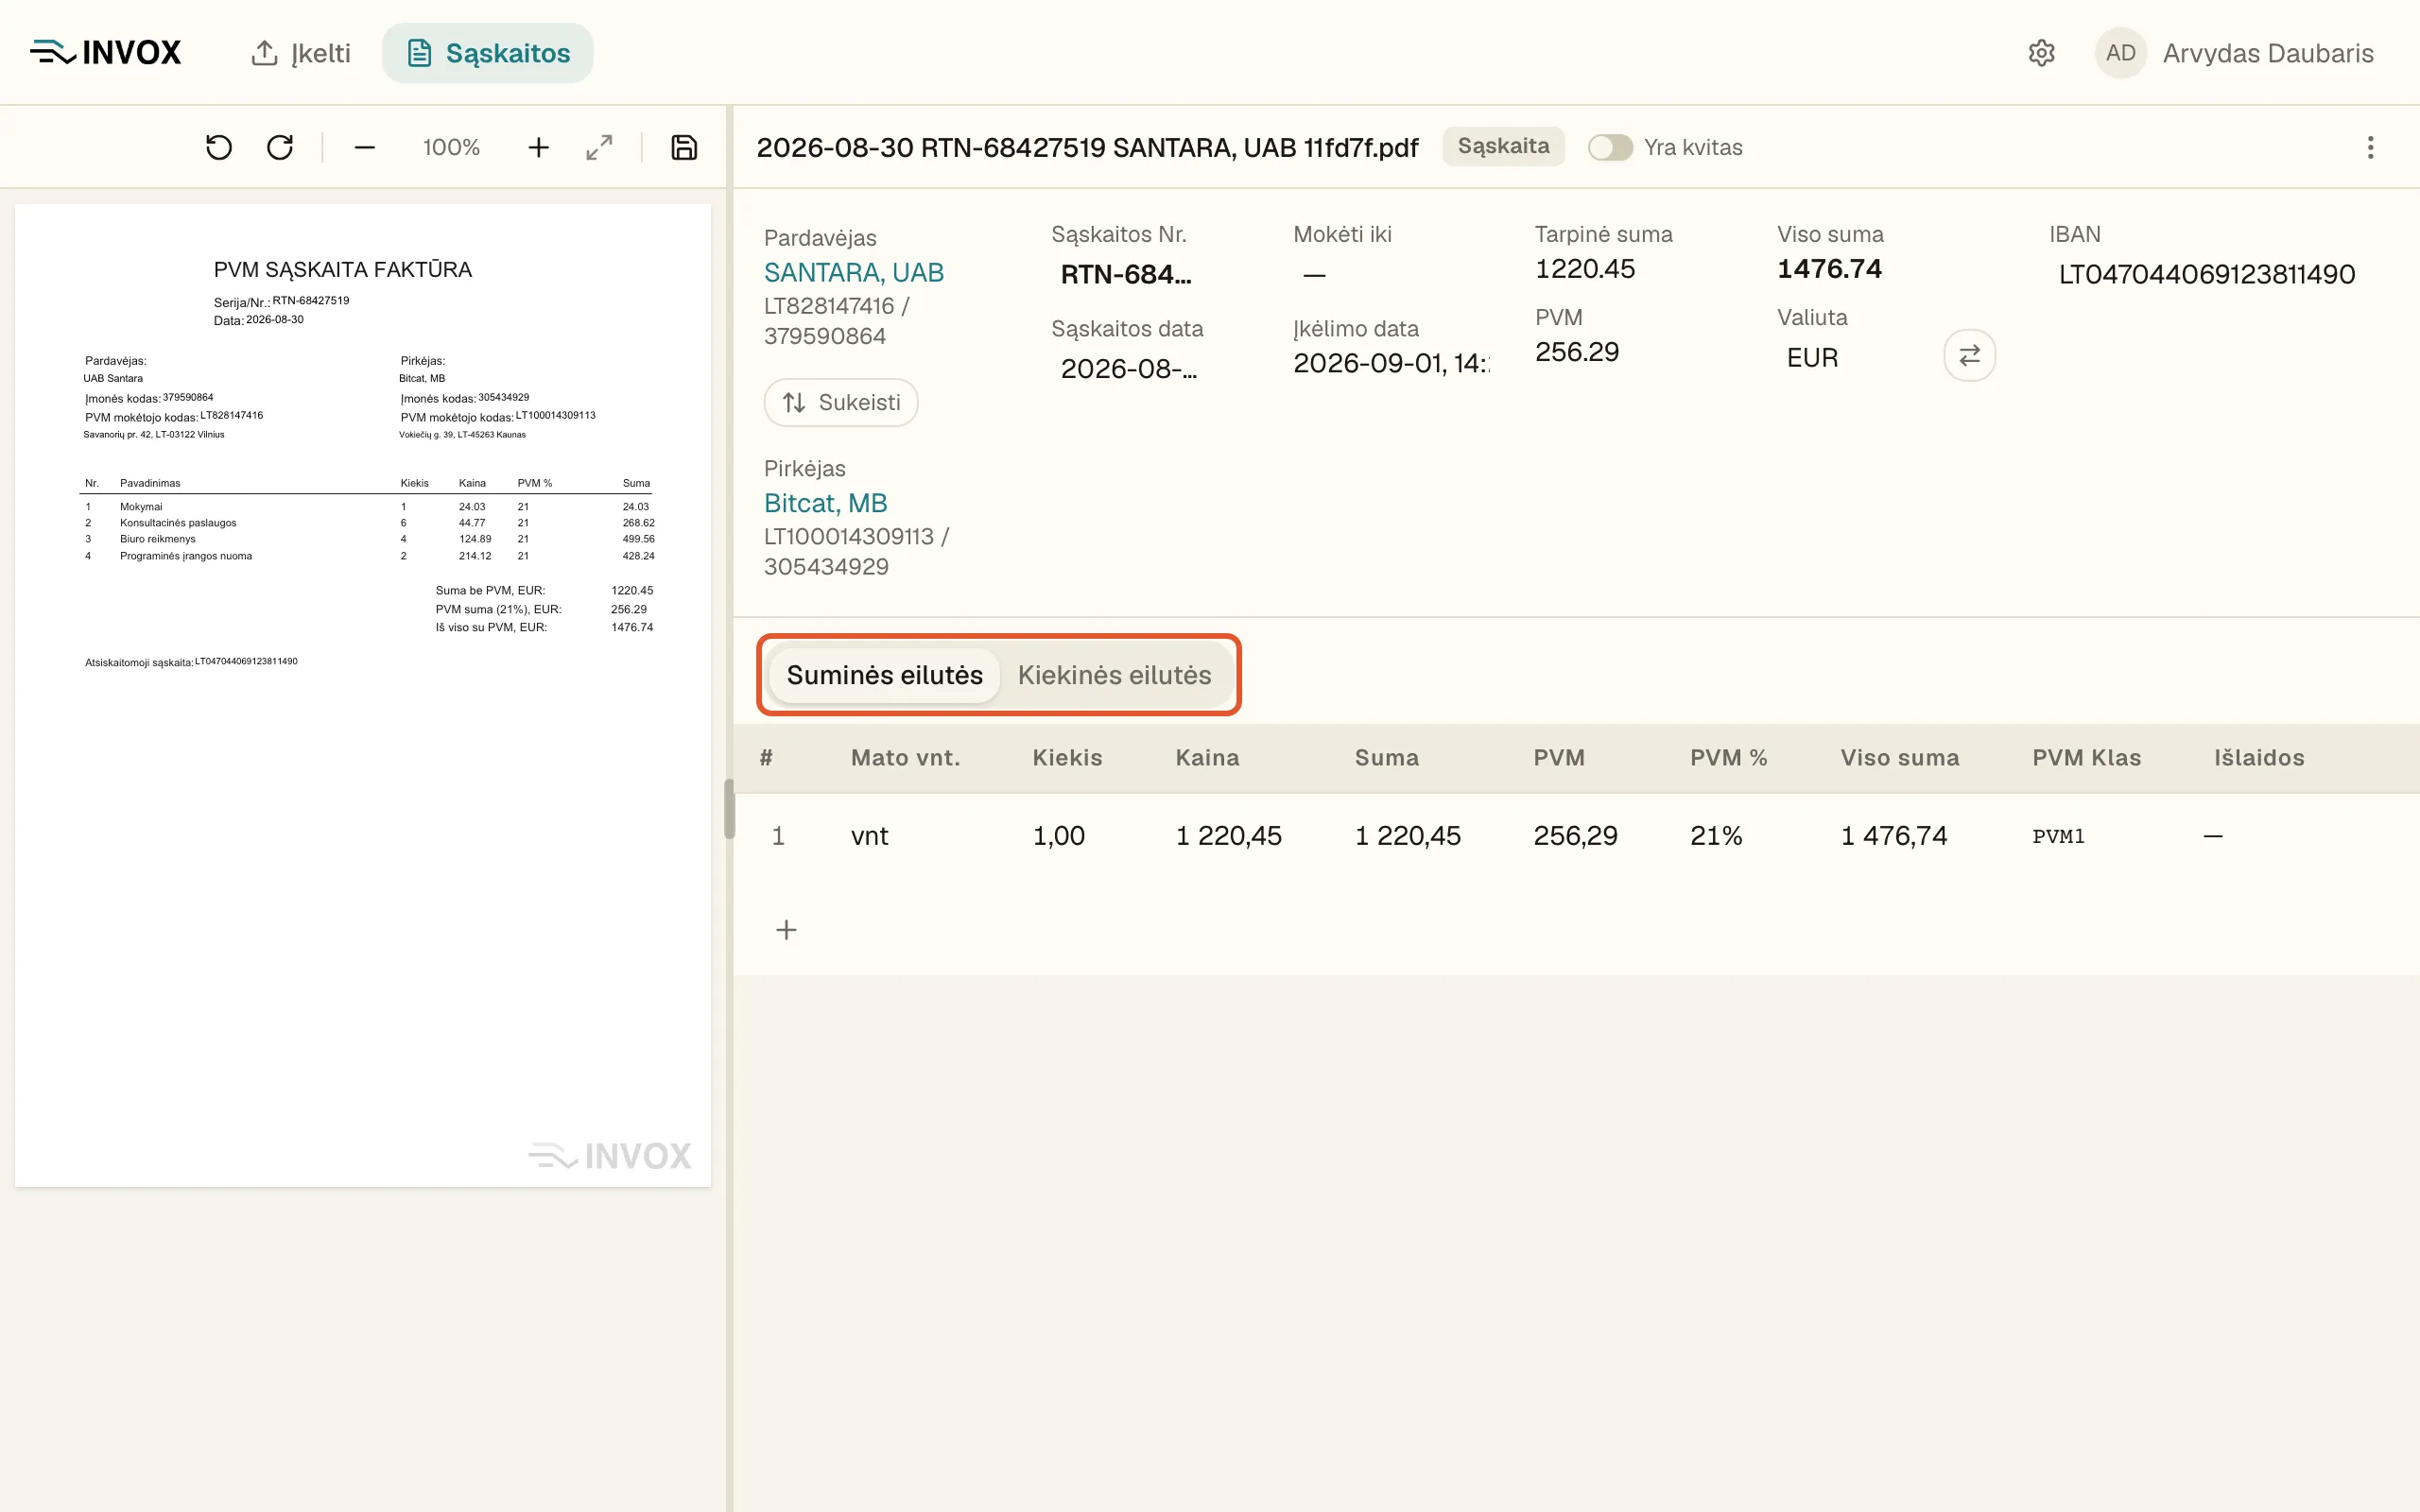
Task: Toggle the Yra kvitas switch
Action: [1610, 147]
